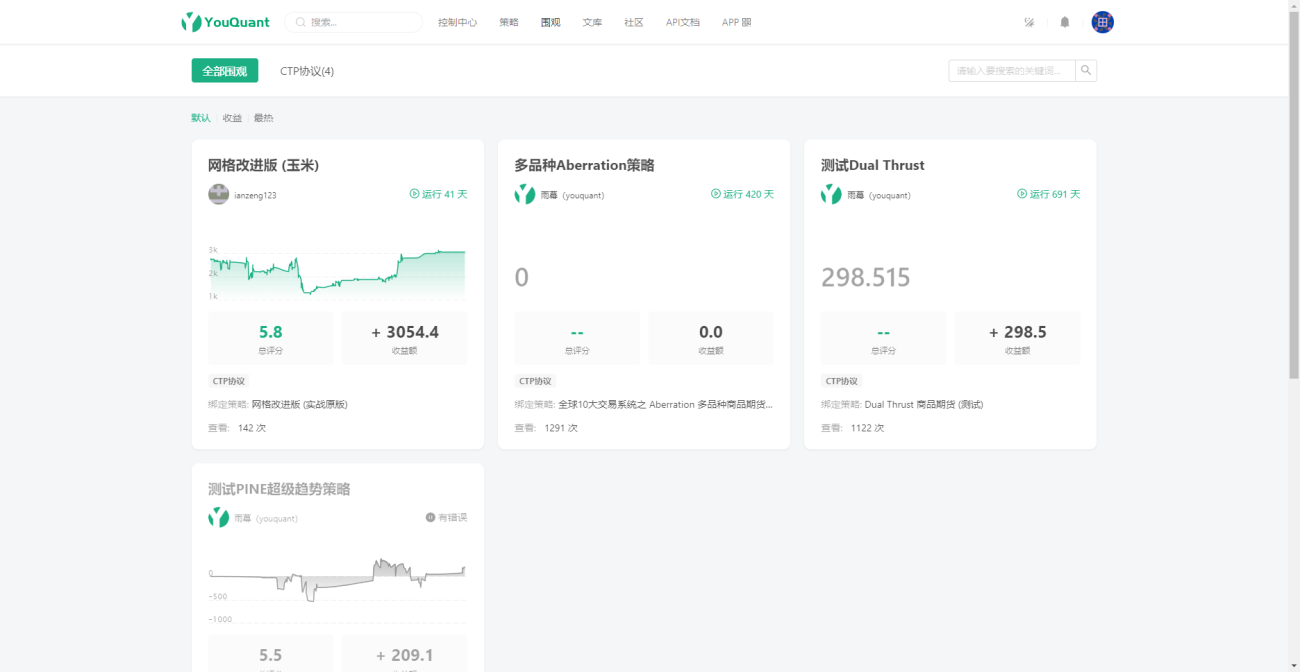The height and width of the screenshot is (672, 1300).
Task: Click CTP协议 tag on 网格改进版 card
Action: pyautogui.click(x=228, y=381)
